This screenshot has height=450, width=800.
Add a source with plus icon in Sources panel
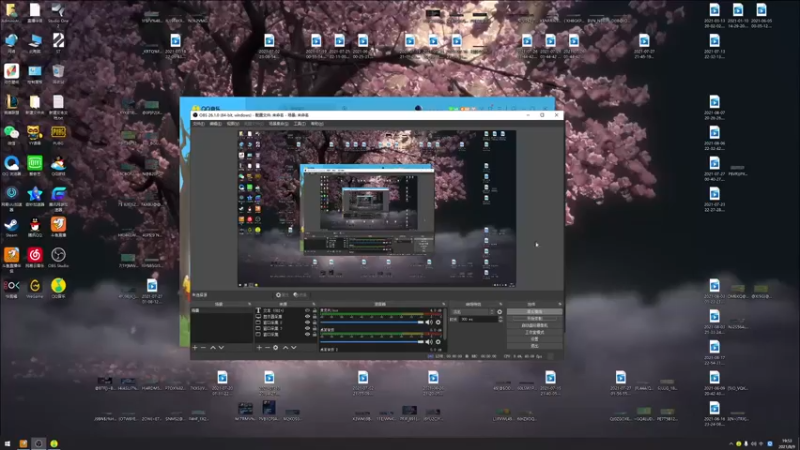[259, 347]
